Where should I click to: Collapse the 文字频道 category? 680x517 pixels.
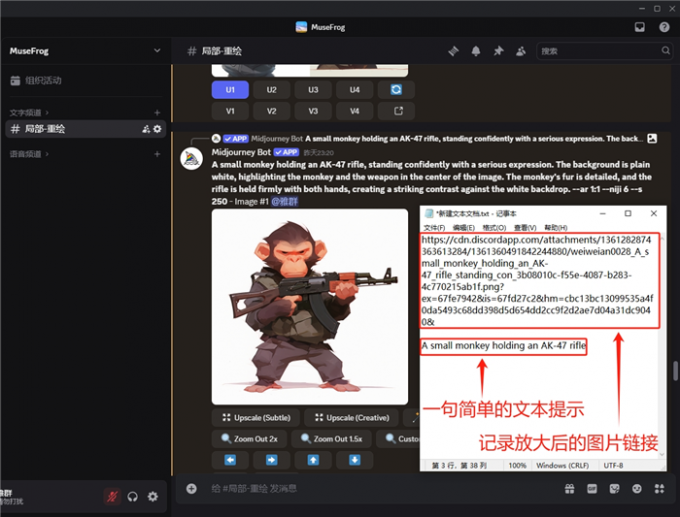point(29,113)
